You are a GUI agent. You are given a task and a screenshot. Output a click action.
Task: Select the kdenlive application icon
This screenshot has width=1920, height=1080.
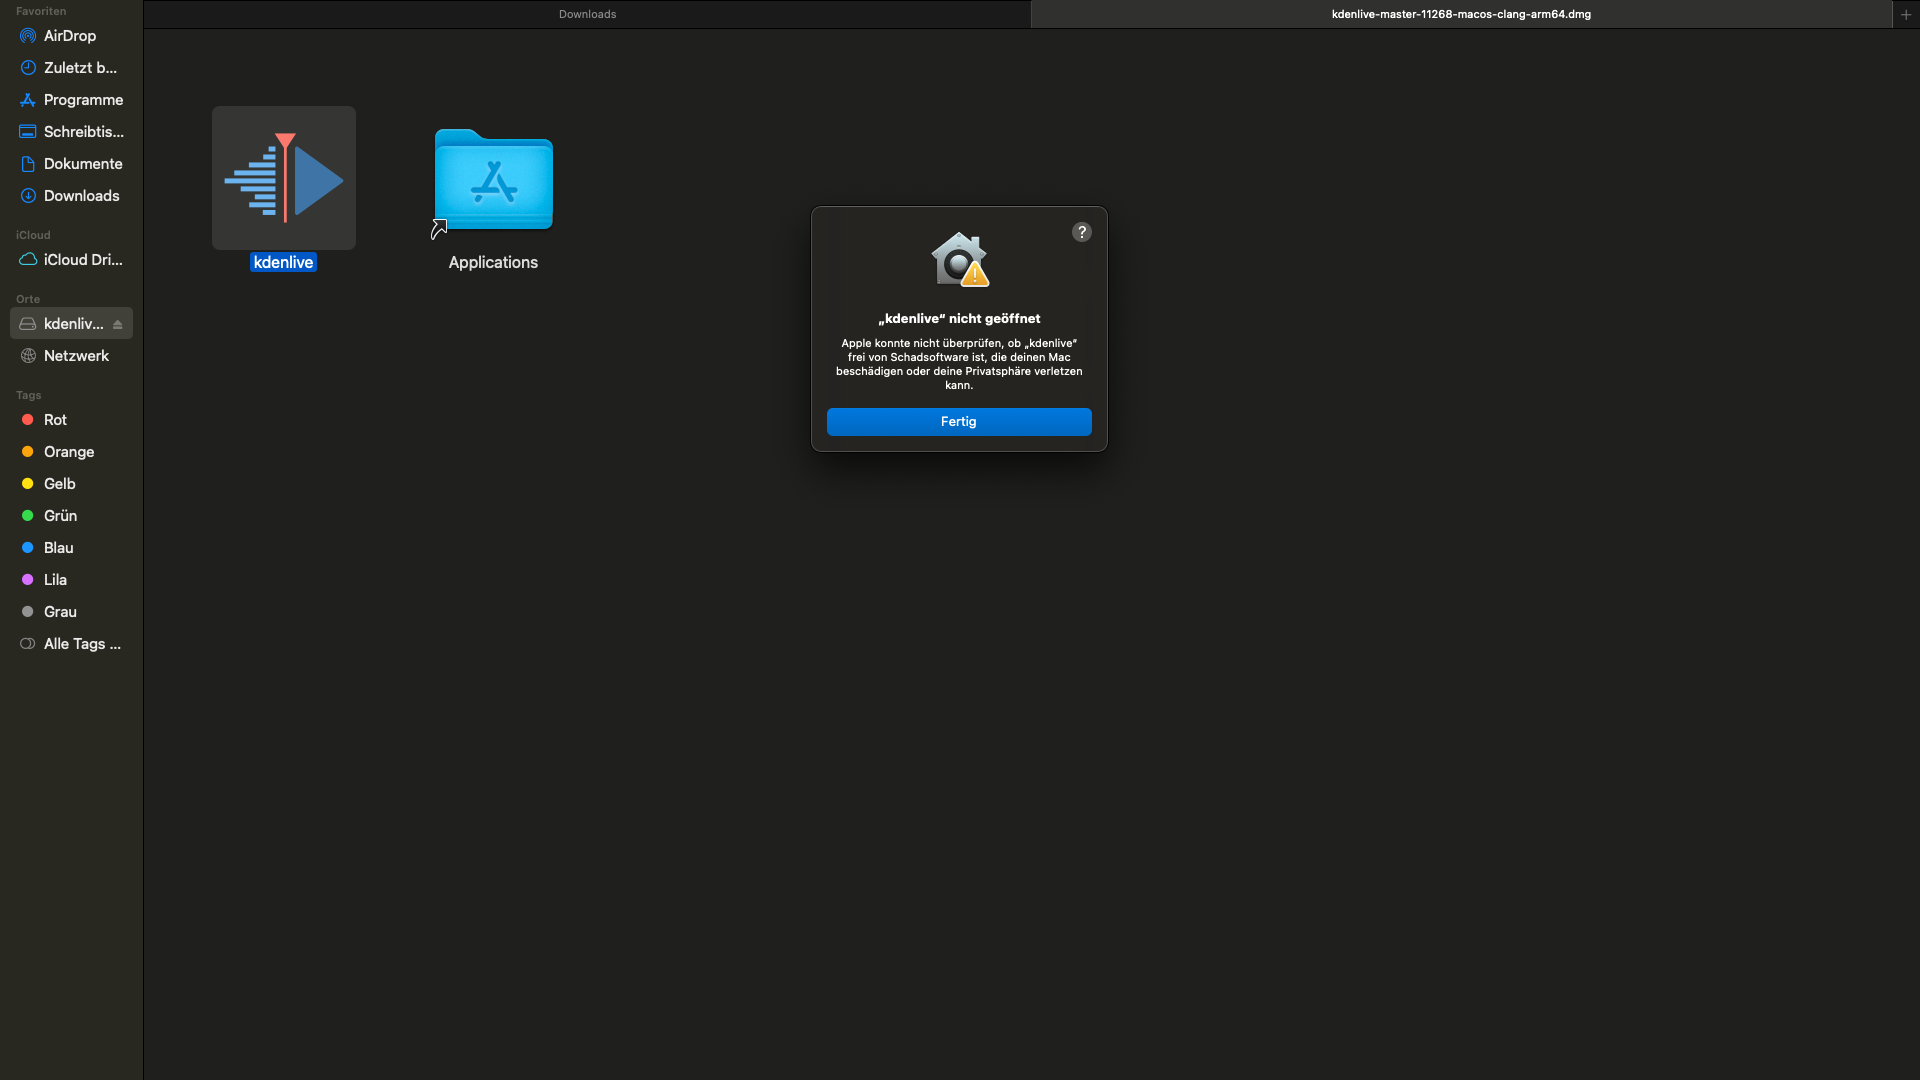coord(284,178)
